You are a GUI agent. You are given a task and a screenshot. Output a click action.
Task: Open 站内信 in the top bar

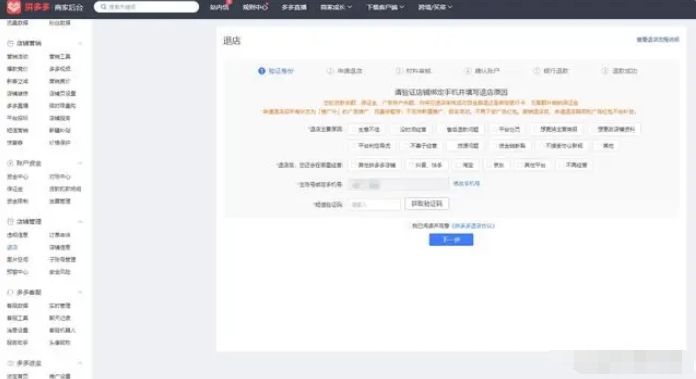pos(219,7)
